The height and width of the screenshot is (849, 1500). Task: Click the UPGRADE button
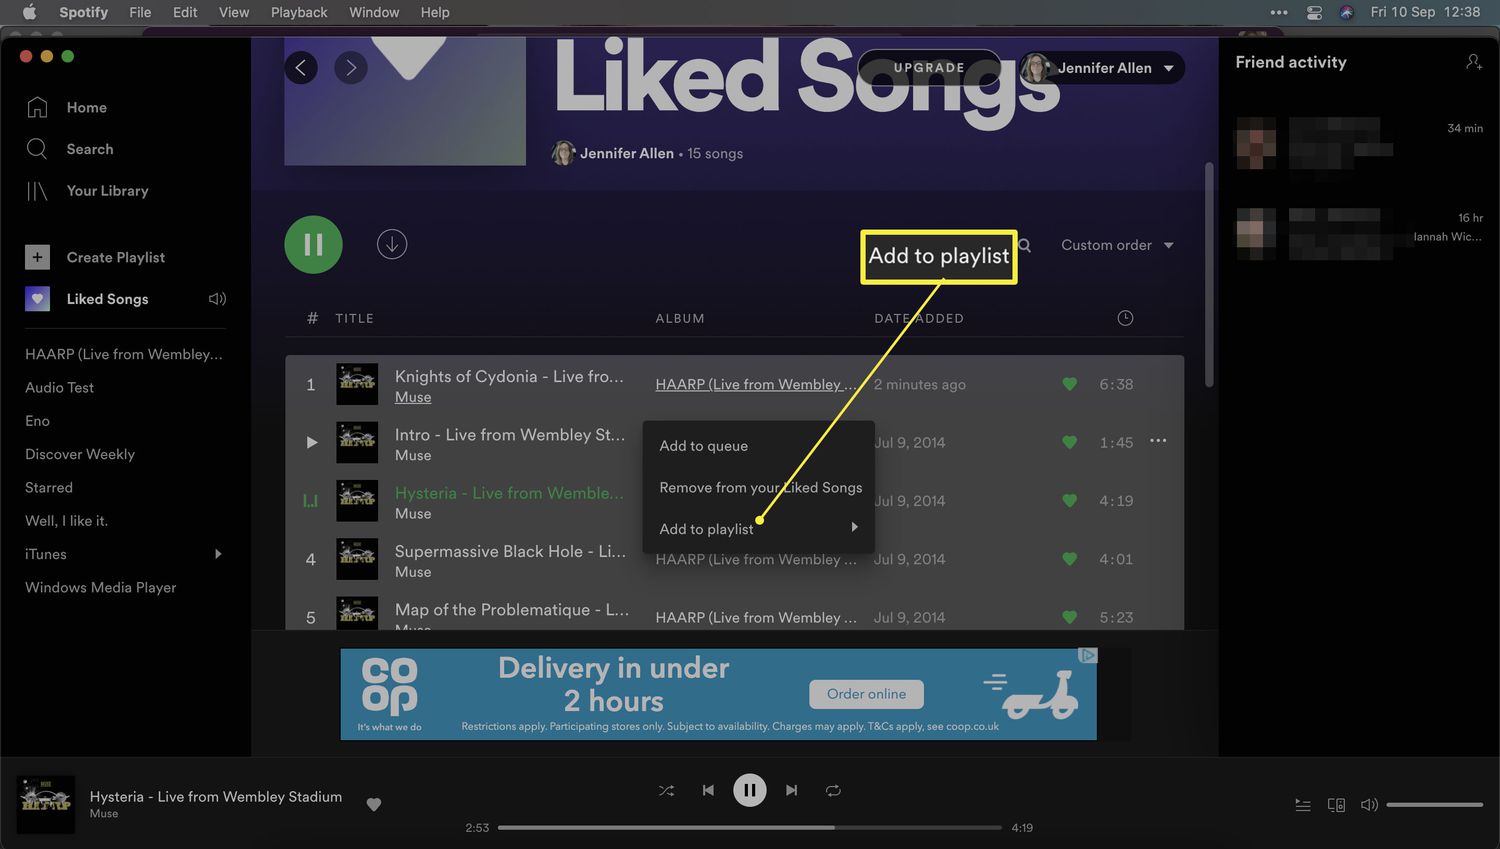pos(929,68)
